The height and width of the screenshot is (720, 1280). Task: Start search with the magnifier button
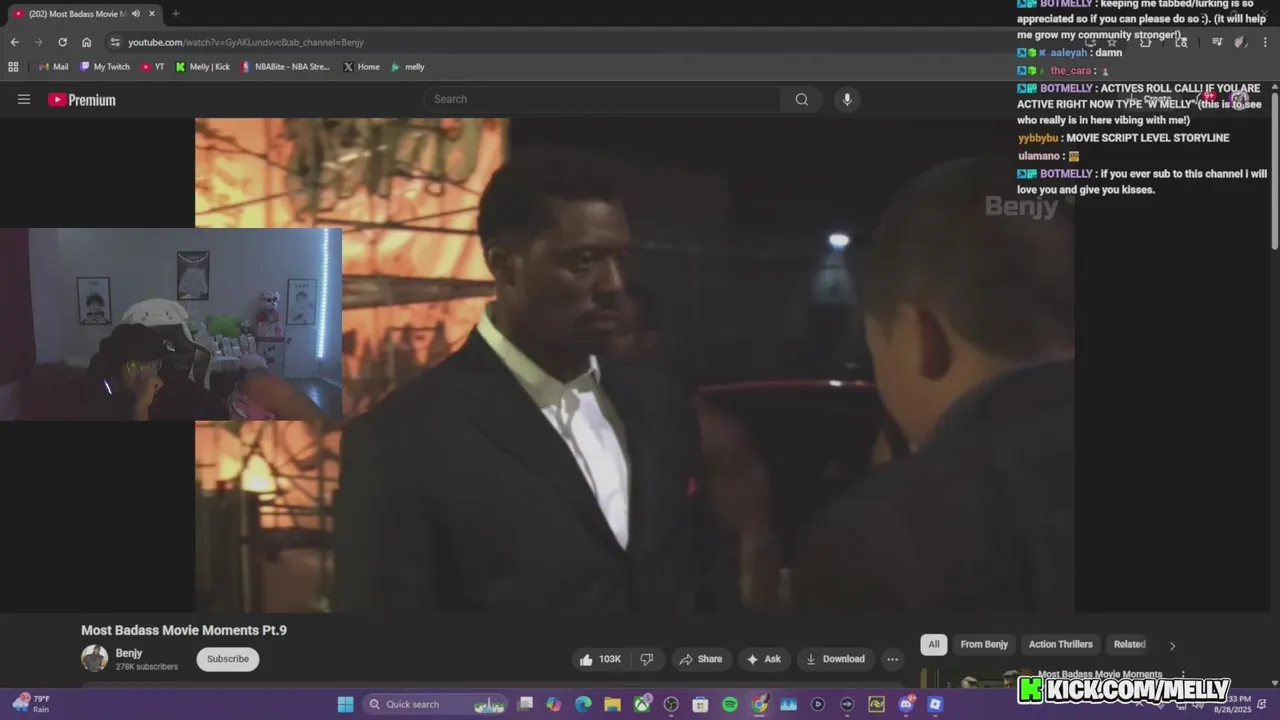click(x=801, y=99)
